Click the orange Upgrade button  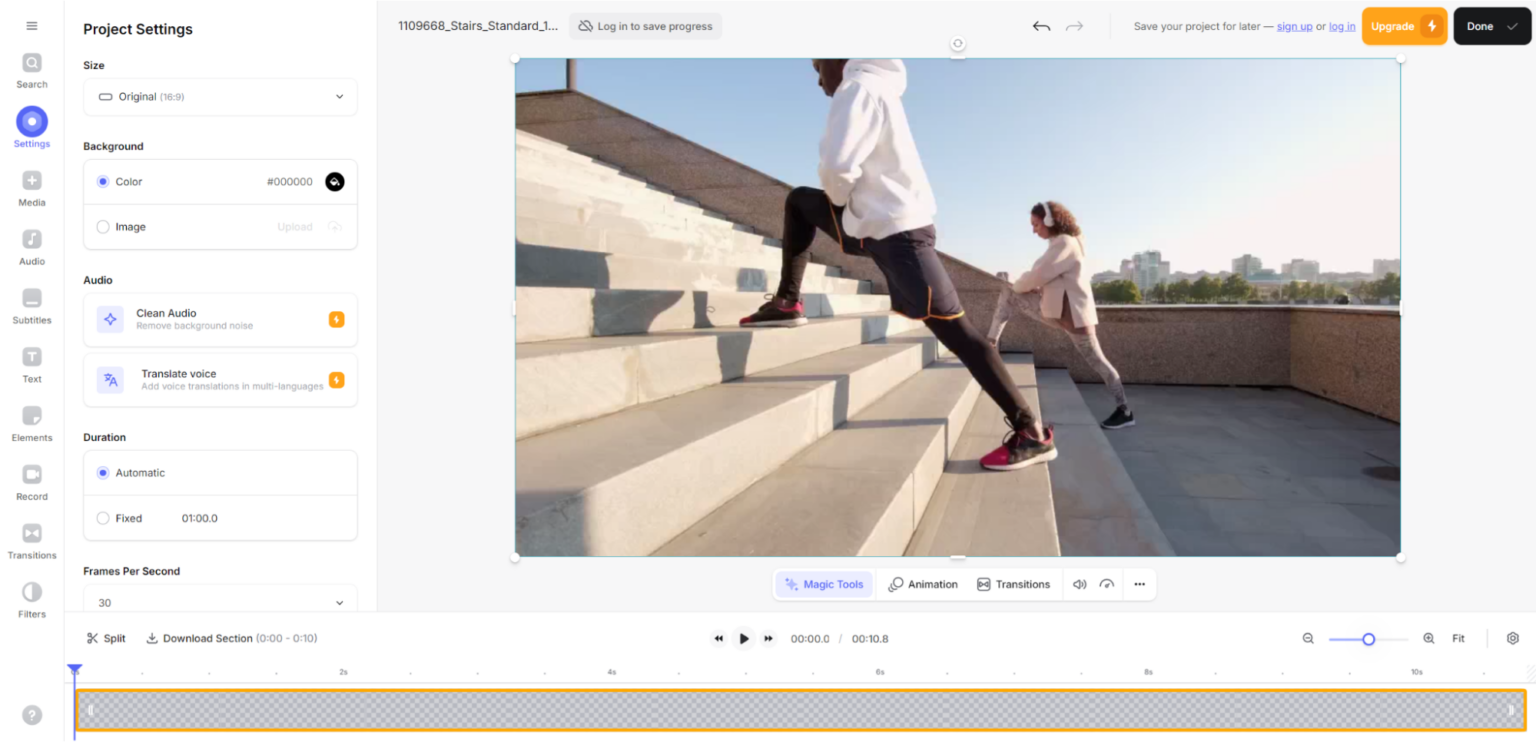(1403, 27)
